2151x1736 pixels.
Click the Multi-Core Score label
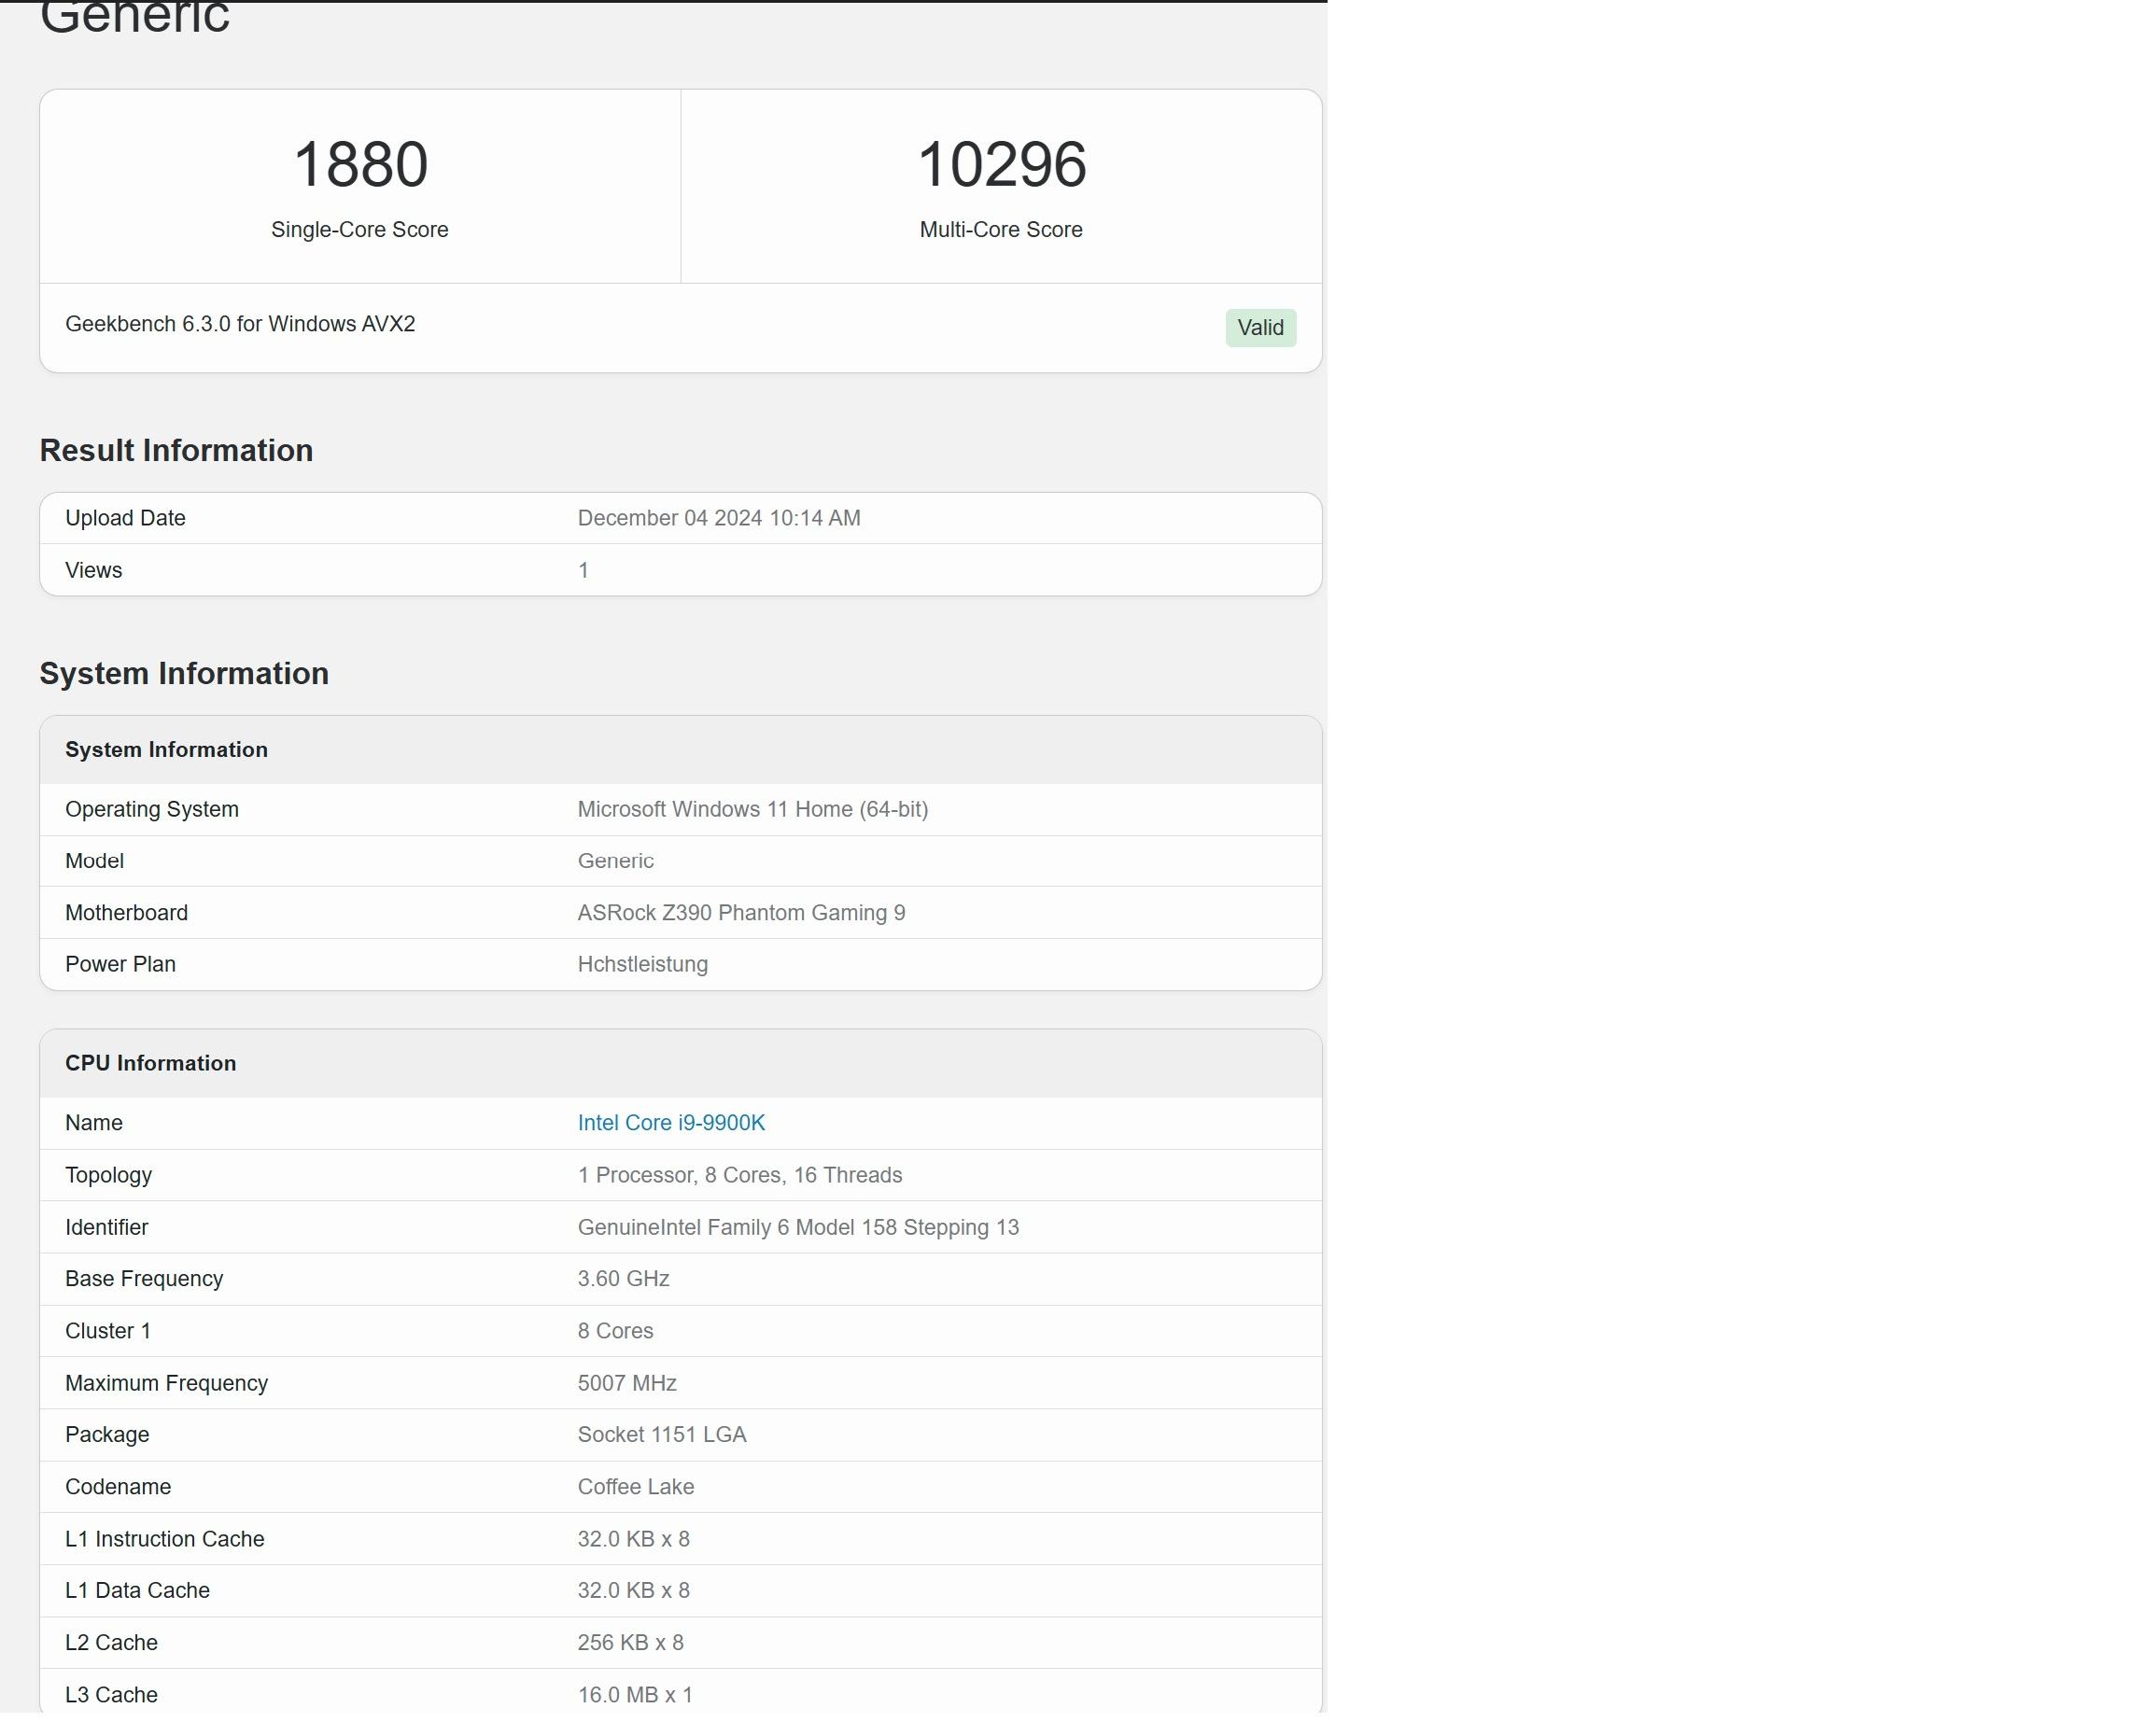click(1001, 230)
